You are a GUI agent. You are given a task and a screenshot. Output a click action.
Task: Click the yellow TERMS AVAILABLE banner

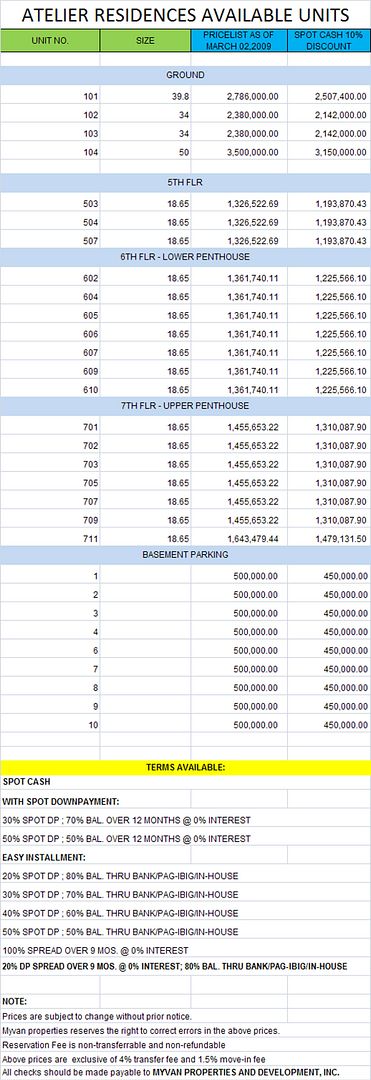[x=185, y=767]
